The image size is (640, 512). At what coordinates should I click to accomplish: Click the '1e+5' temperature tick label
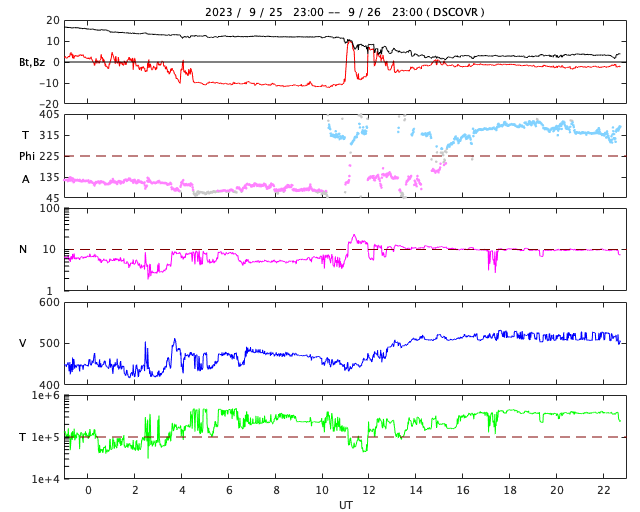[x=46, y=437]
